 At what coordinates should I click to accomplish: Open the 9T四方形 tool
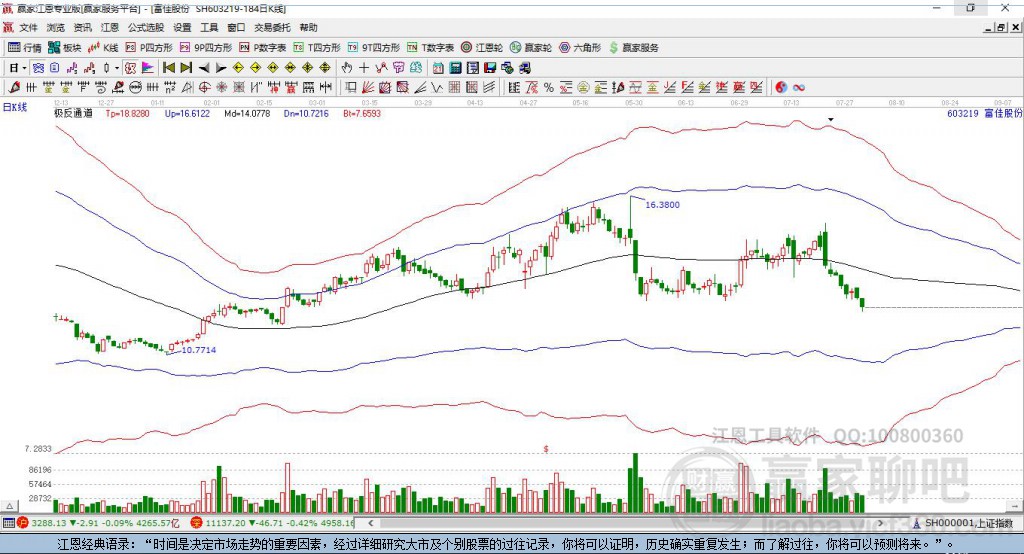click(x=374, y=48)
